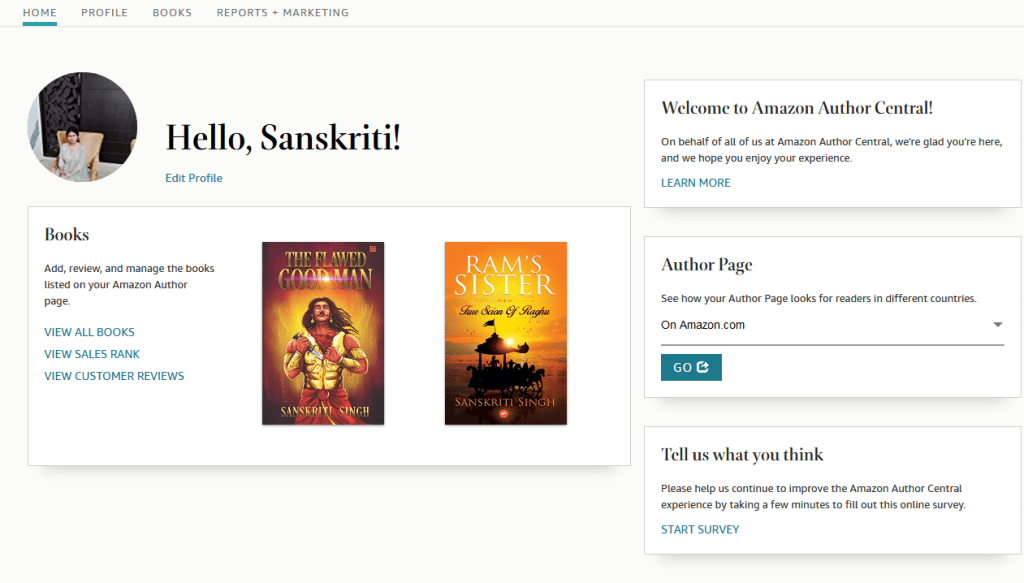Click the author profile photo
Image resolution: width=1024 pixels, height=583 pixels.
tap(82, 127)
